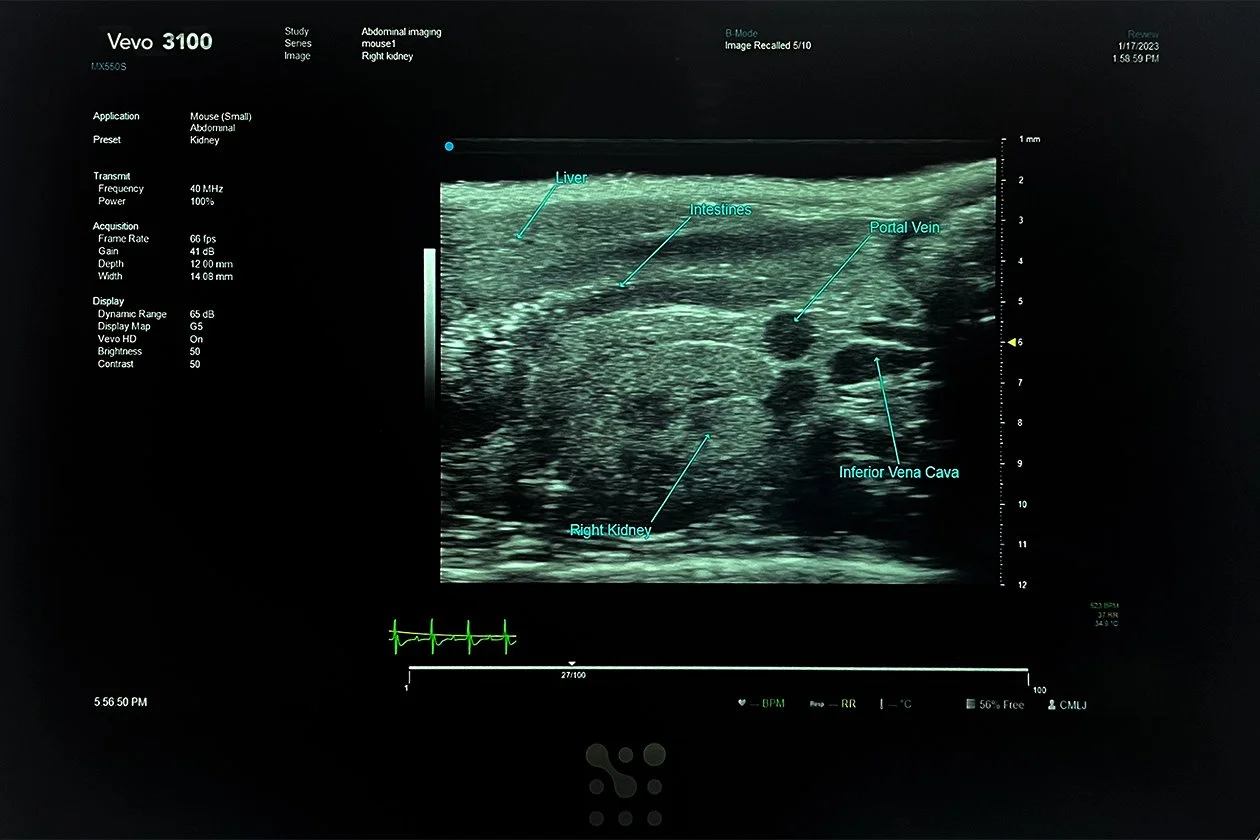The height and width of the screenshot is (840, 1260).
Task: Click the 14.08 mm width value
Action: pos(211,276)
